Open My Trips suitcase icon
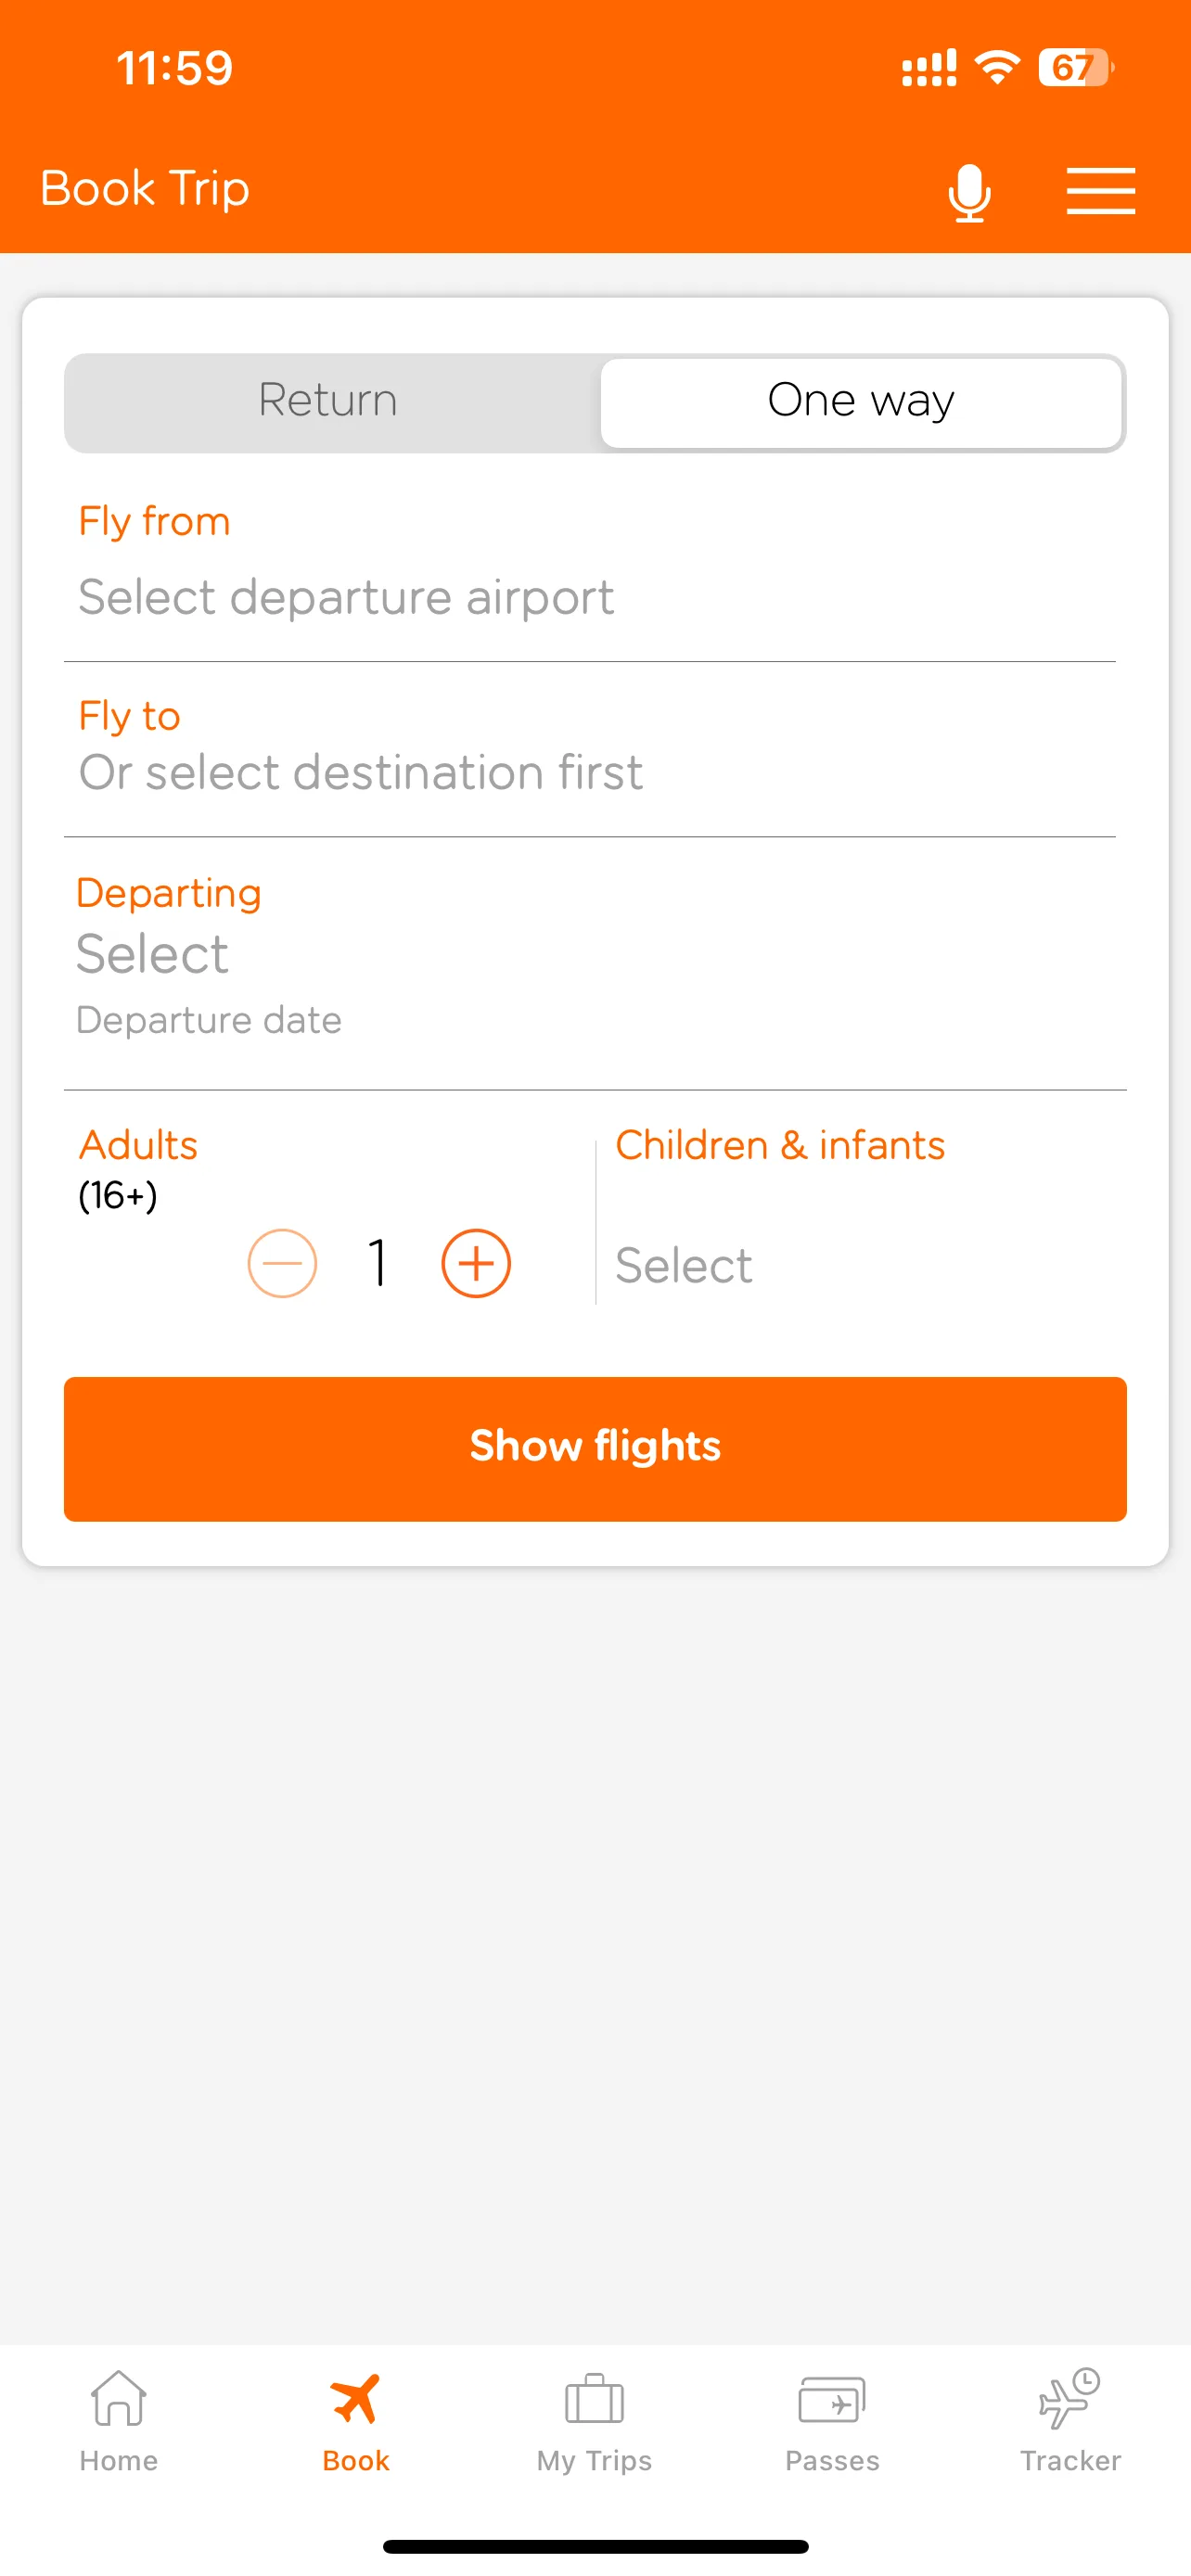This screenshot has width=1191, height=2576. [x=594, y=2399]
